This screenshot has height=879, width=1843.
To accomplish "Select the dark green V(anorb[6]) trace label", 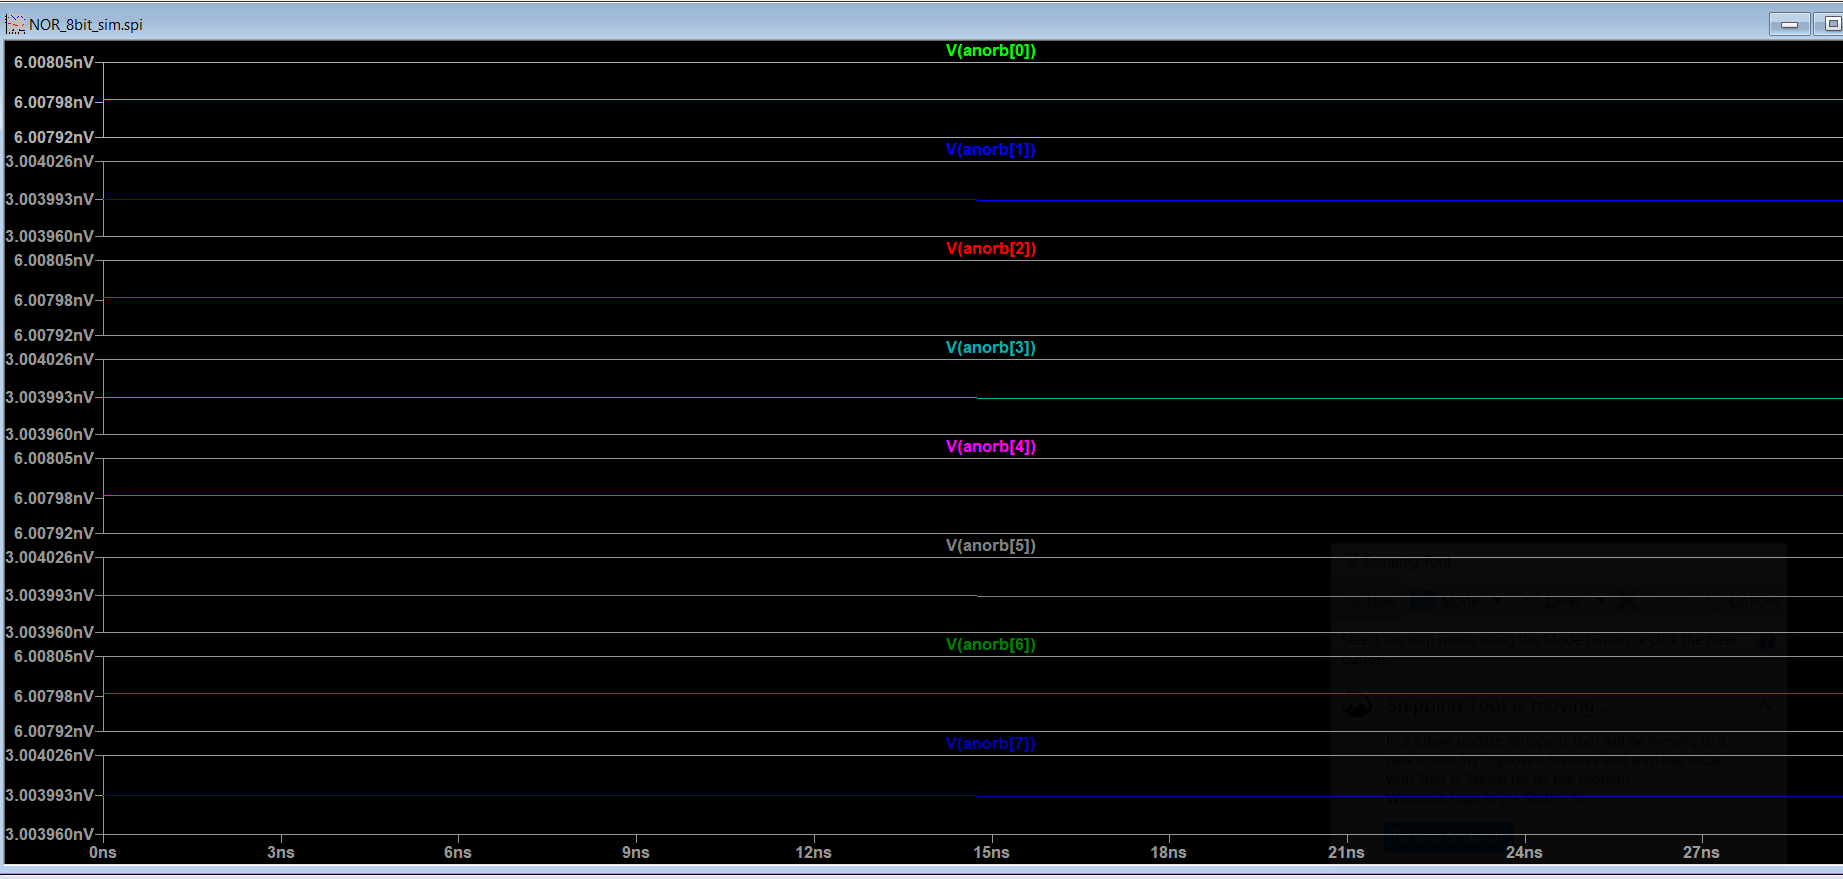I will [x=990, y=645].
